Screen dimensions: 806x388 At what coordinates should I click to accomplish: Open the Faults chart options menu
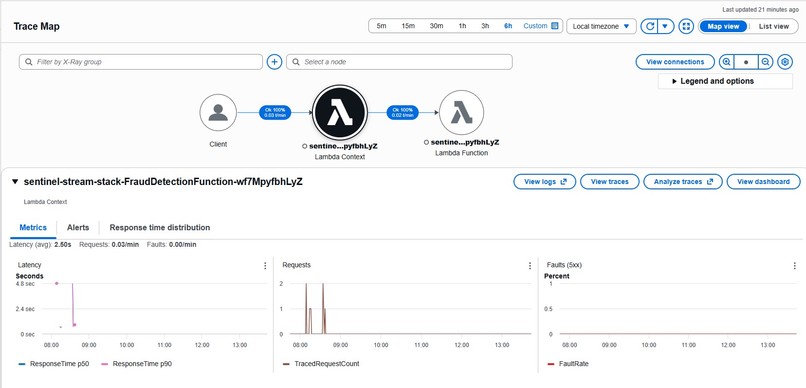795,266
